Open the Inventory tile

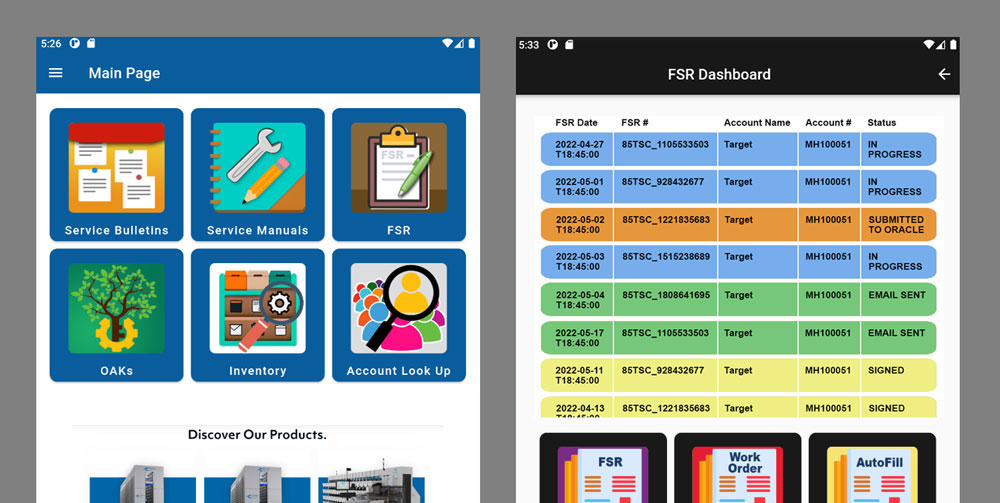click(x=257, y=314)
